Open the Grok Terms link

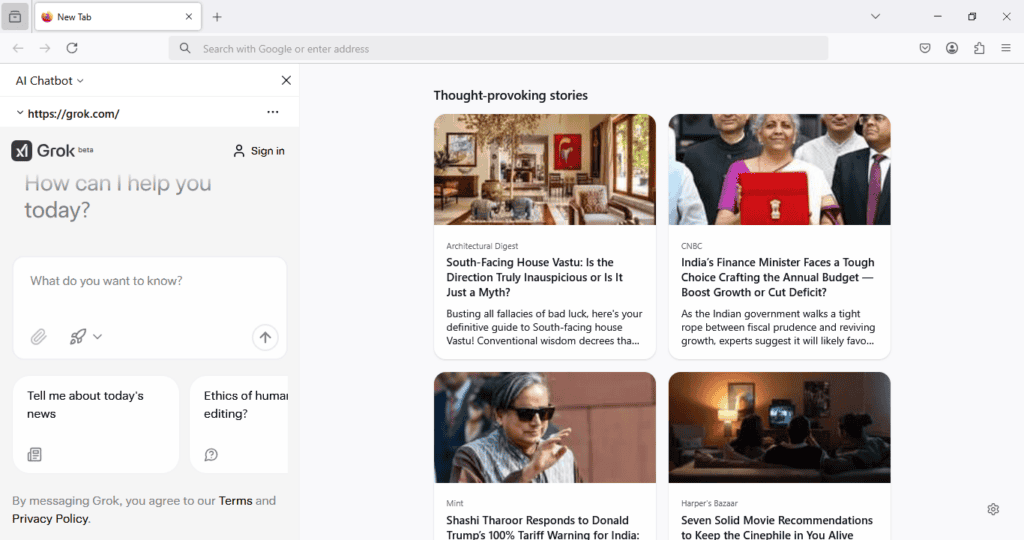pyautogui.click(x=235, y=501)
